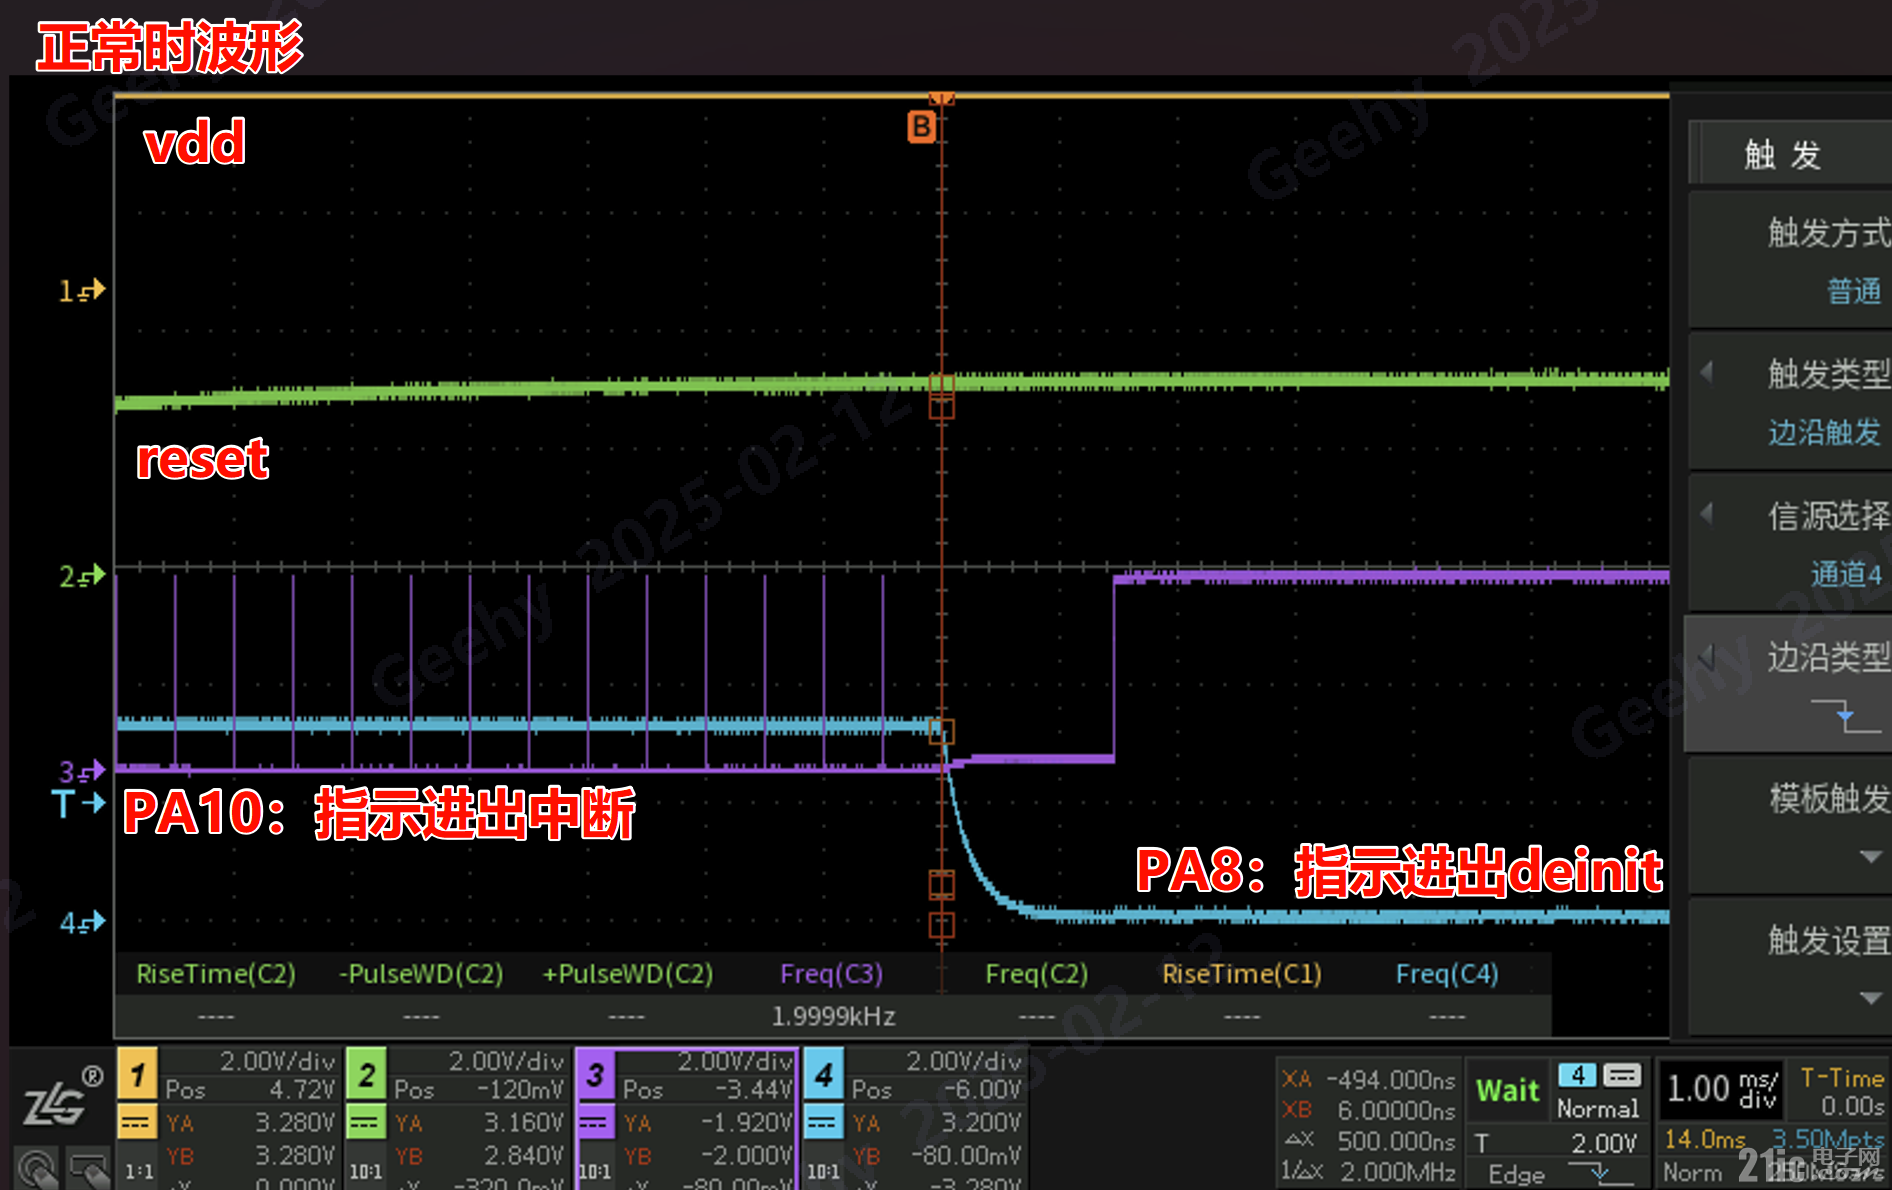Select the T trigger level marker

(79, 803)
